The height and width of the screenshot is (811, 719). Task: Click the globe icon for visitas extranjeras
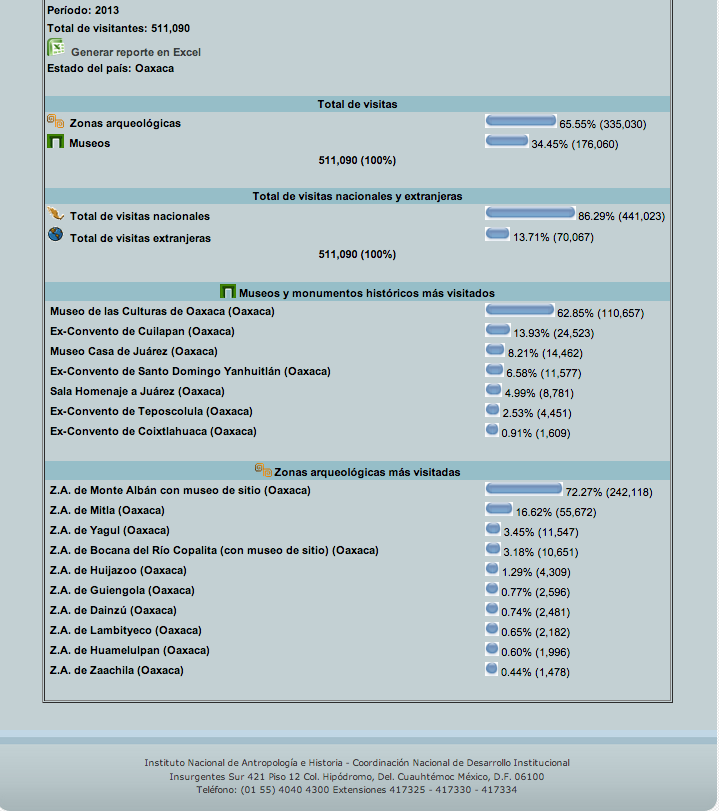click(x=56, y=236)
